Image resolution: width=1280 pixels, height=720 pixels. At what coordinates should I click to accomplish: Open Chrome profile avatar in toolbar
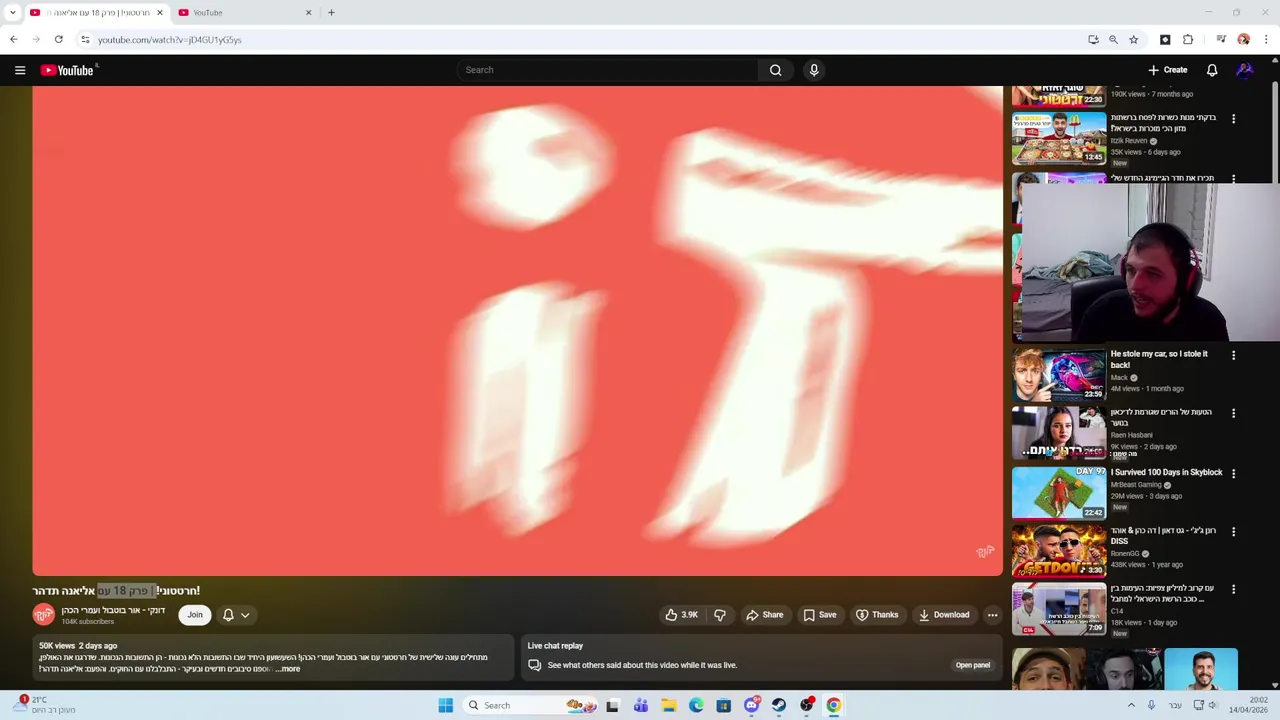pos(1244,40)
